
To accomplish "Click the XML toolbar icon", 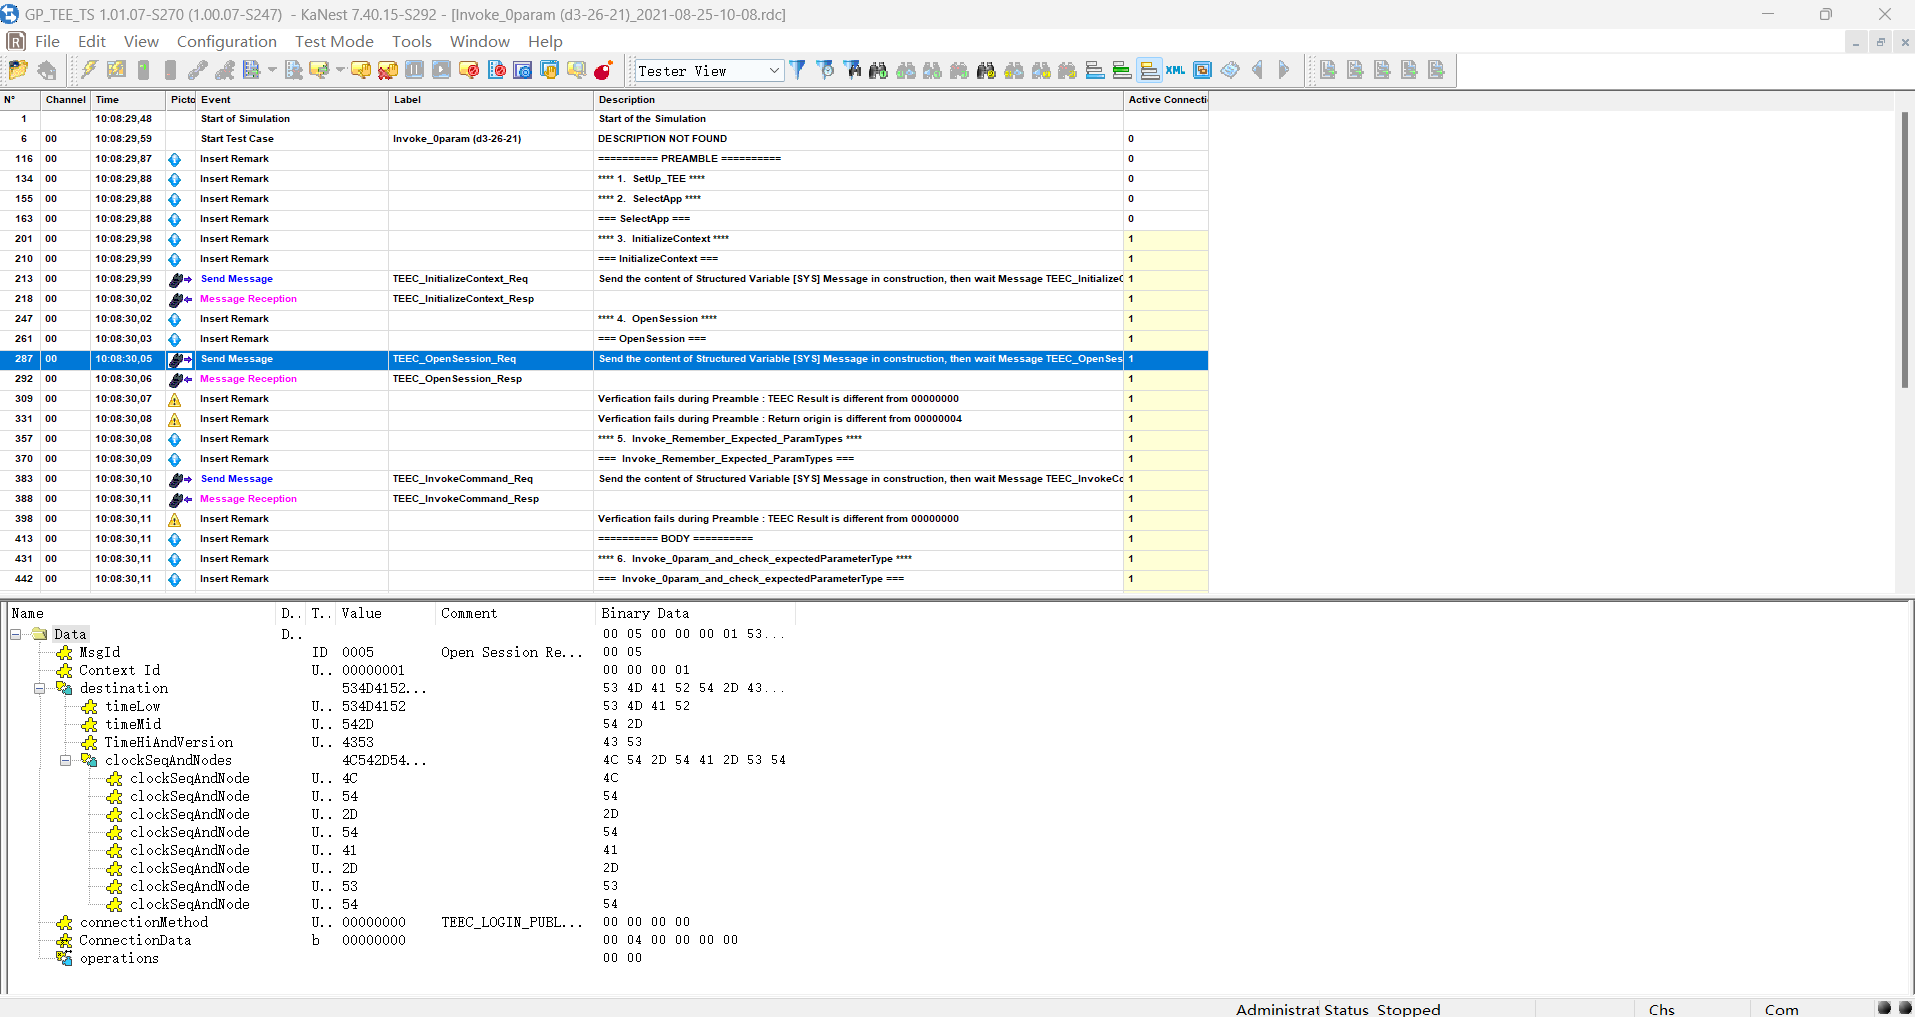I will tap(1176, 70).
